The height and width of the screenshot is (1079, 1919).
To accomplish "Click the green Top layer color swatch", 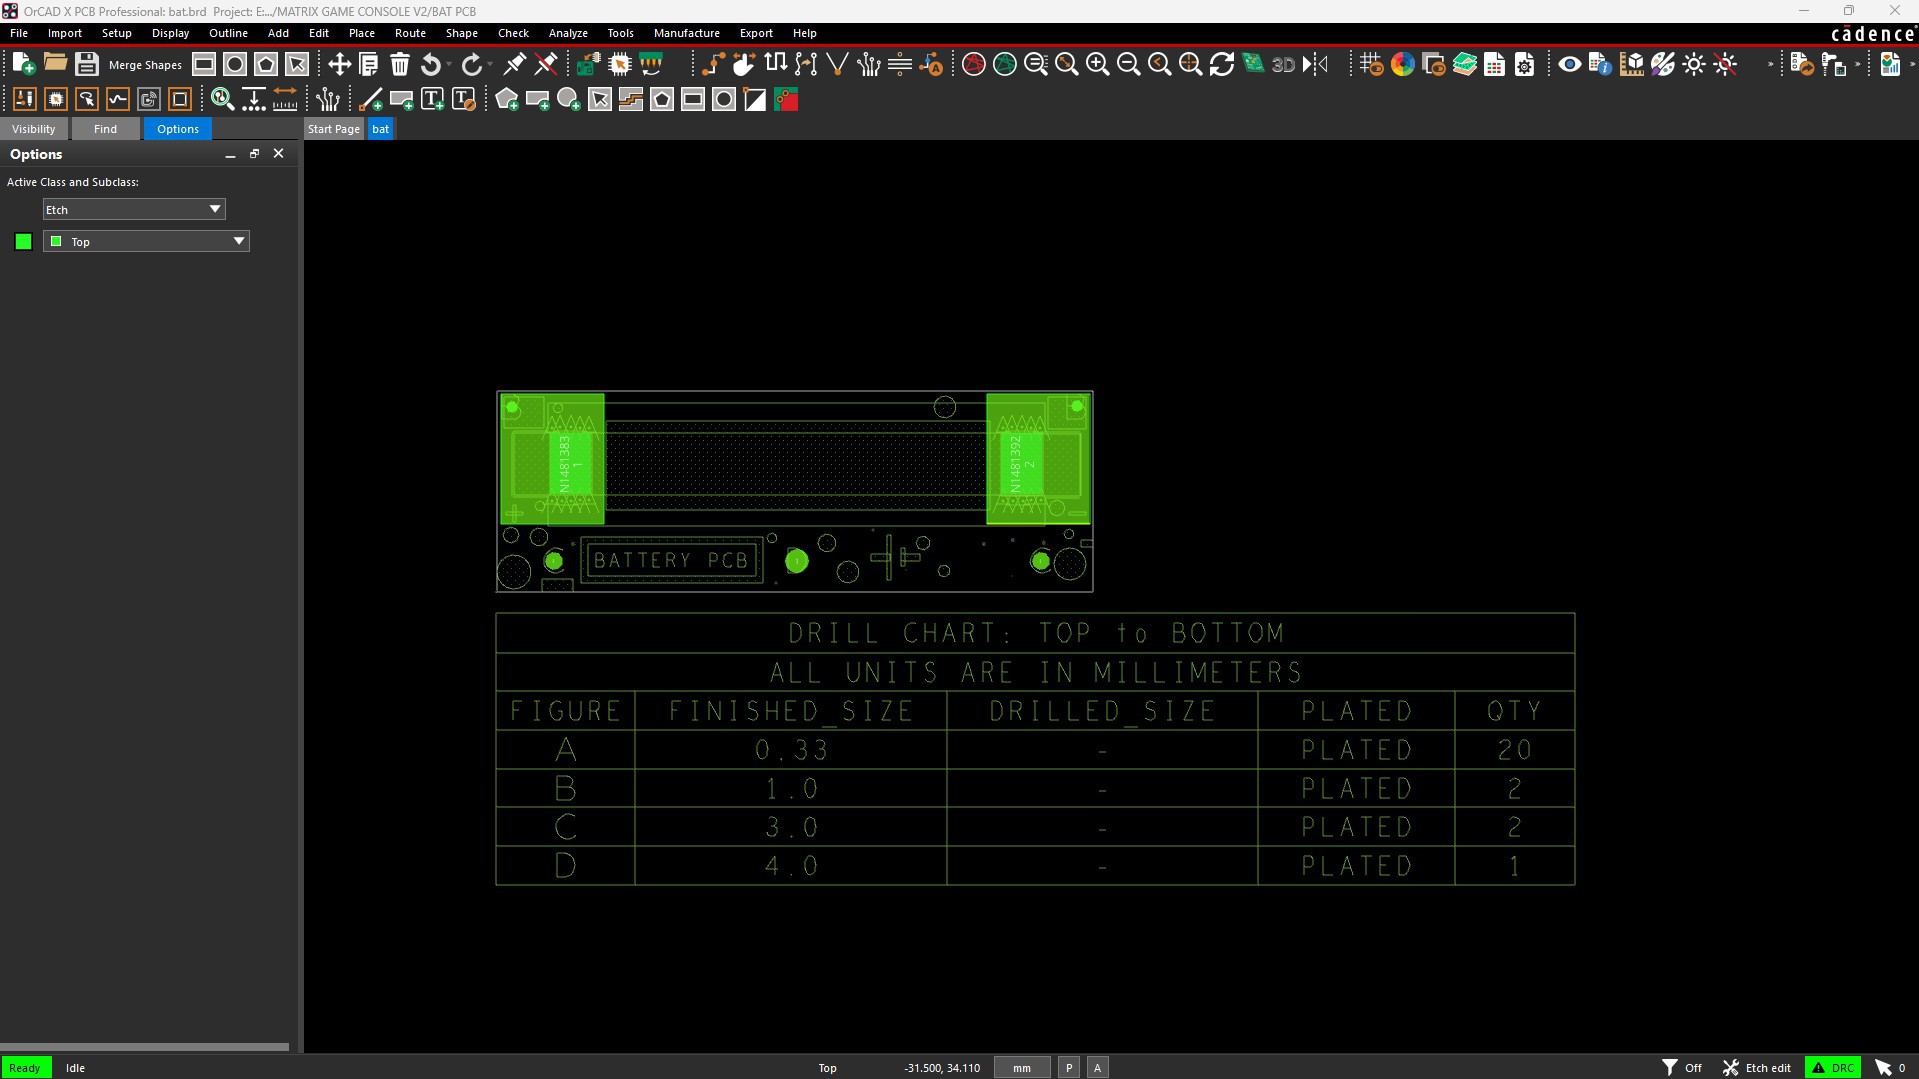I will (x=23, y=242).
